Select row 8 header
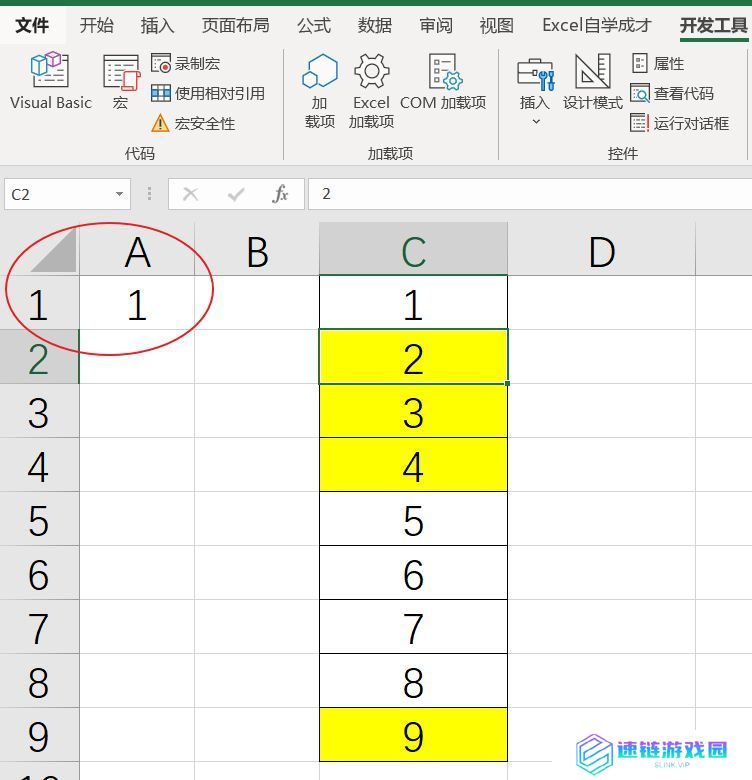Viewport: 752px width, 780px height. point(39,681)
